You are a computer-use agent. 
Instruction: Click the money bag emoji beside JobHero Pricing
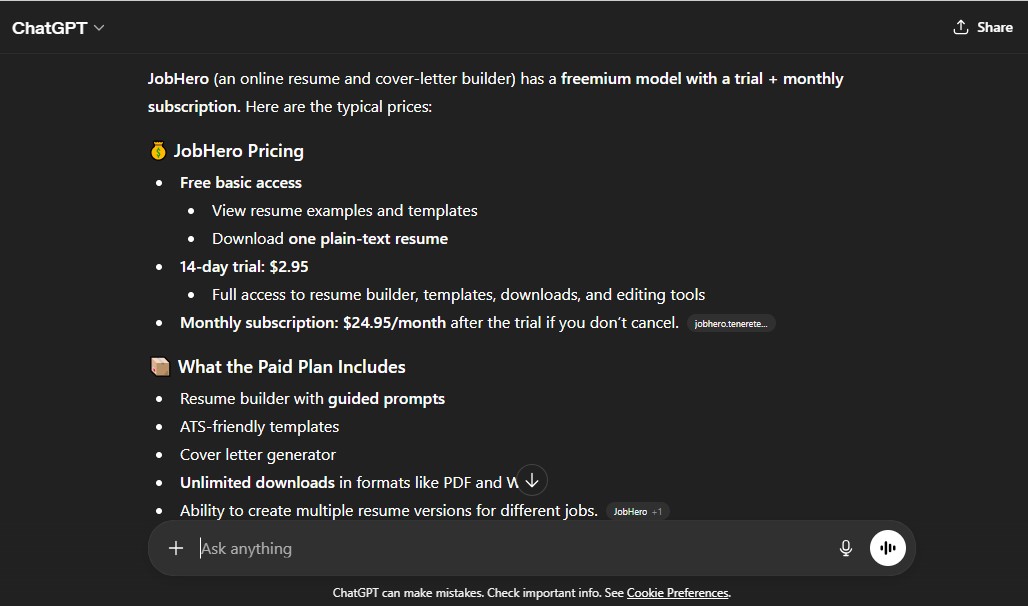(x=159, y=151)
